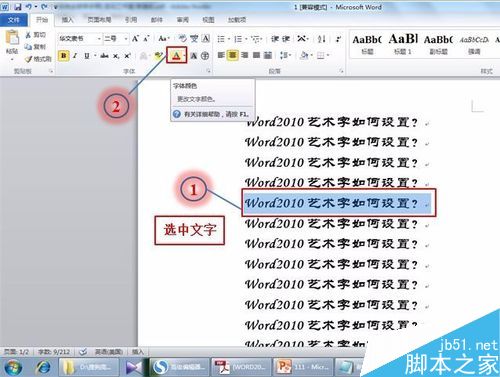500x377 pixels.
Task: Click the Character Border icon
Action: 206,39
